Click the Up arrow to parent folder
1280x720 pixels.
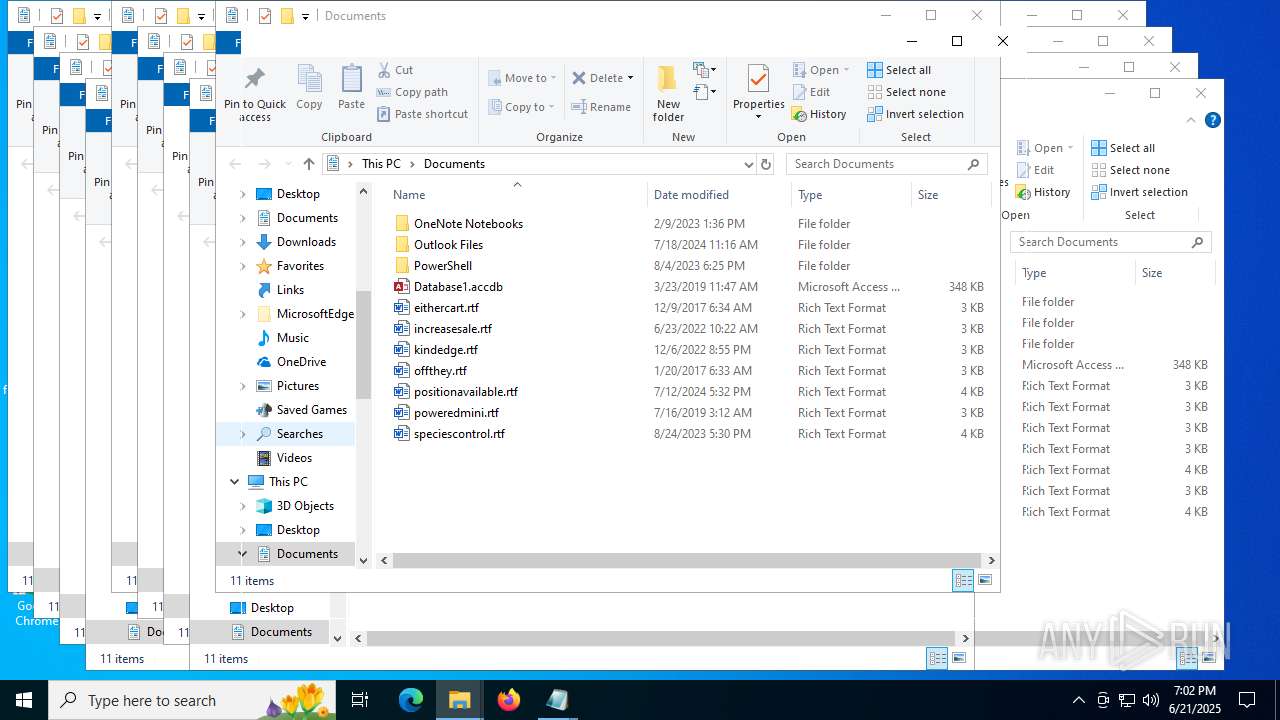point(309,164)
